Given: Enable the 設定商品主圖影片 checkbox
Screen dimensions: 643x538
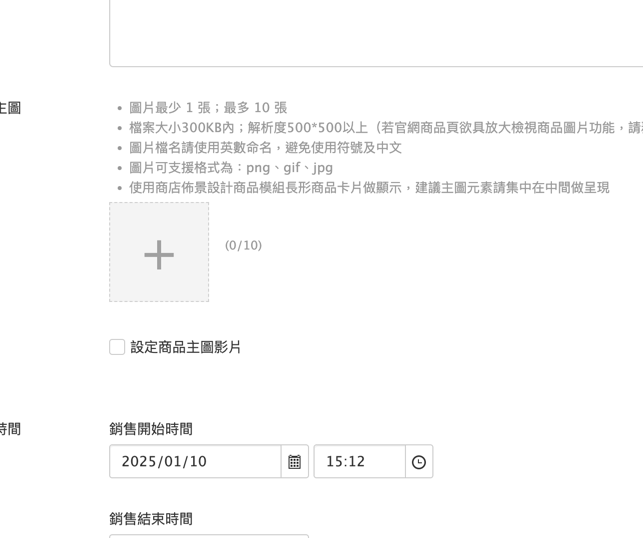Looking at the screenshot, I should point(117,347).
